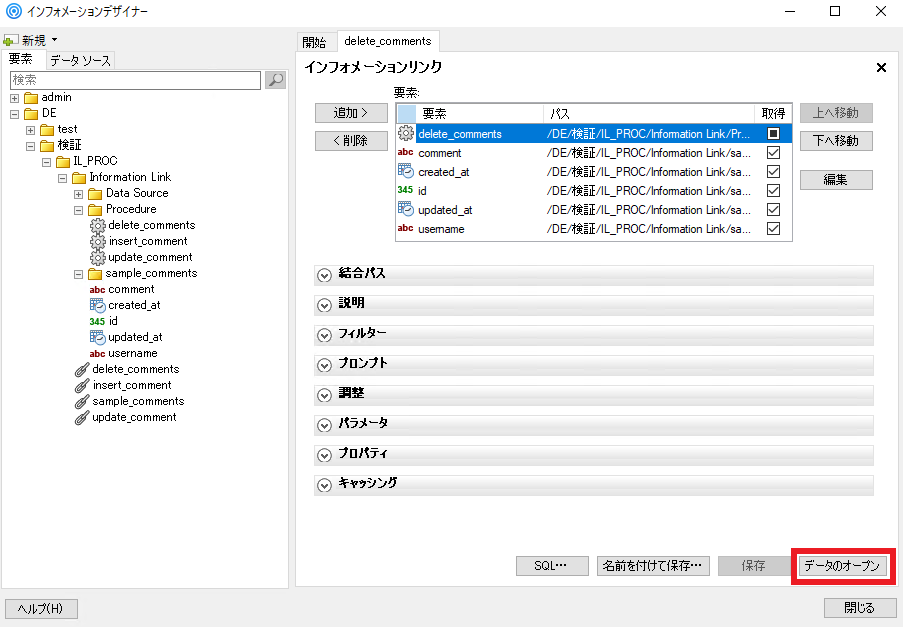Click delete_comments link clip icon in tree
The image size is (903, 627).
pos(82,370)
